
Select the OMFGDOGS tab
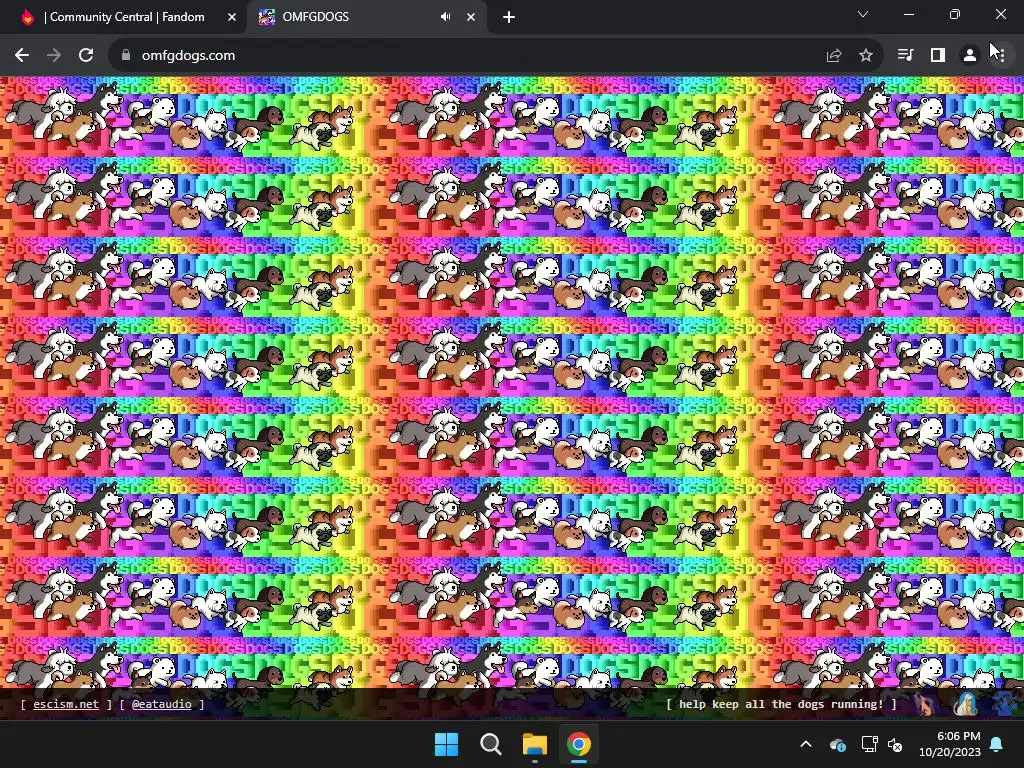(368, 17)
